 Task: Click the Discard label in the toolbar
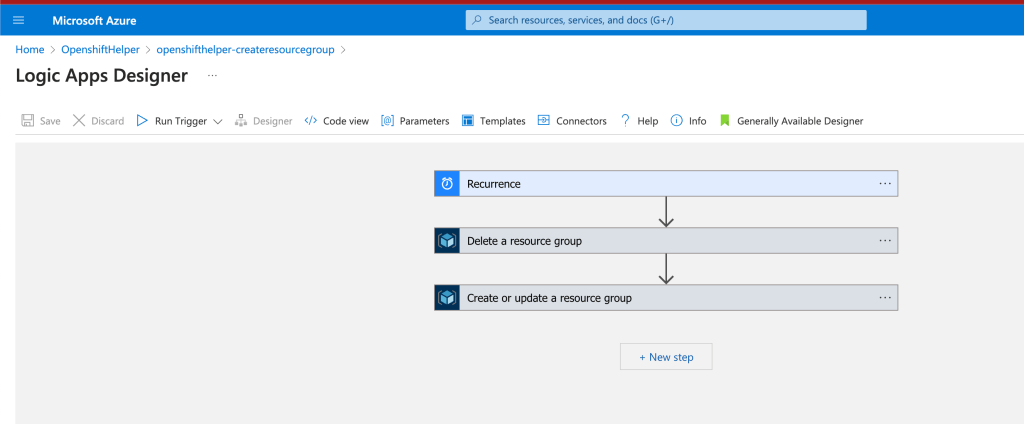pos(108,121)
